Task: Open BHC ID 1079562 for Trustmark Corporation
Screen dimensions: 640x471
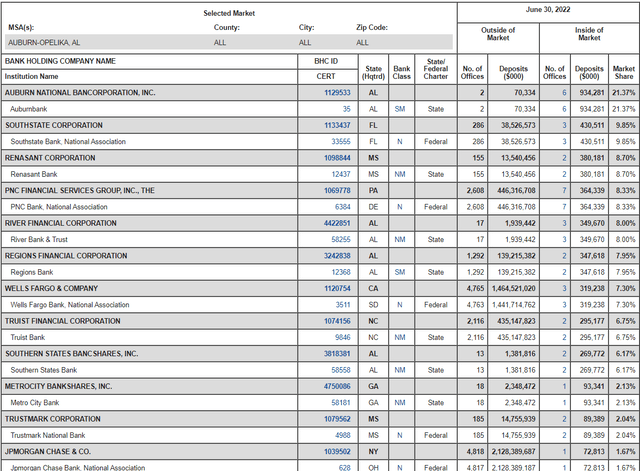Action: (x=337, y=419)
